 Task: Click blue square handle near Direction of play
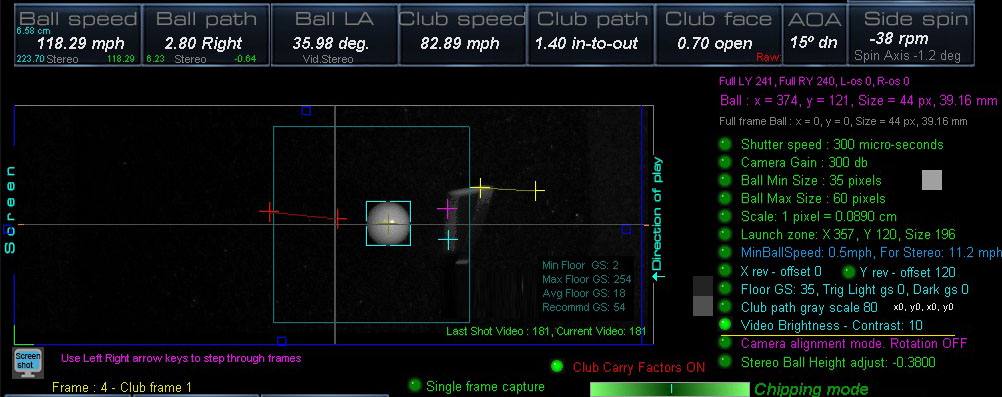click(626, 229)
